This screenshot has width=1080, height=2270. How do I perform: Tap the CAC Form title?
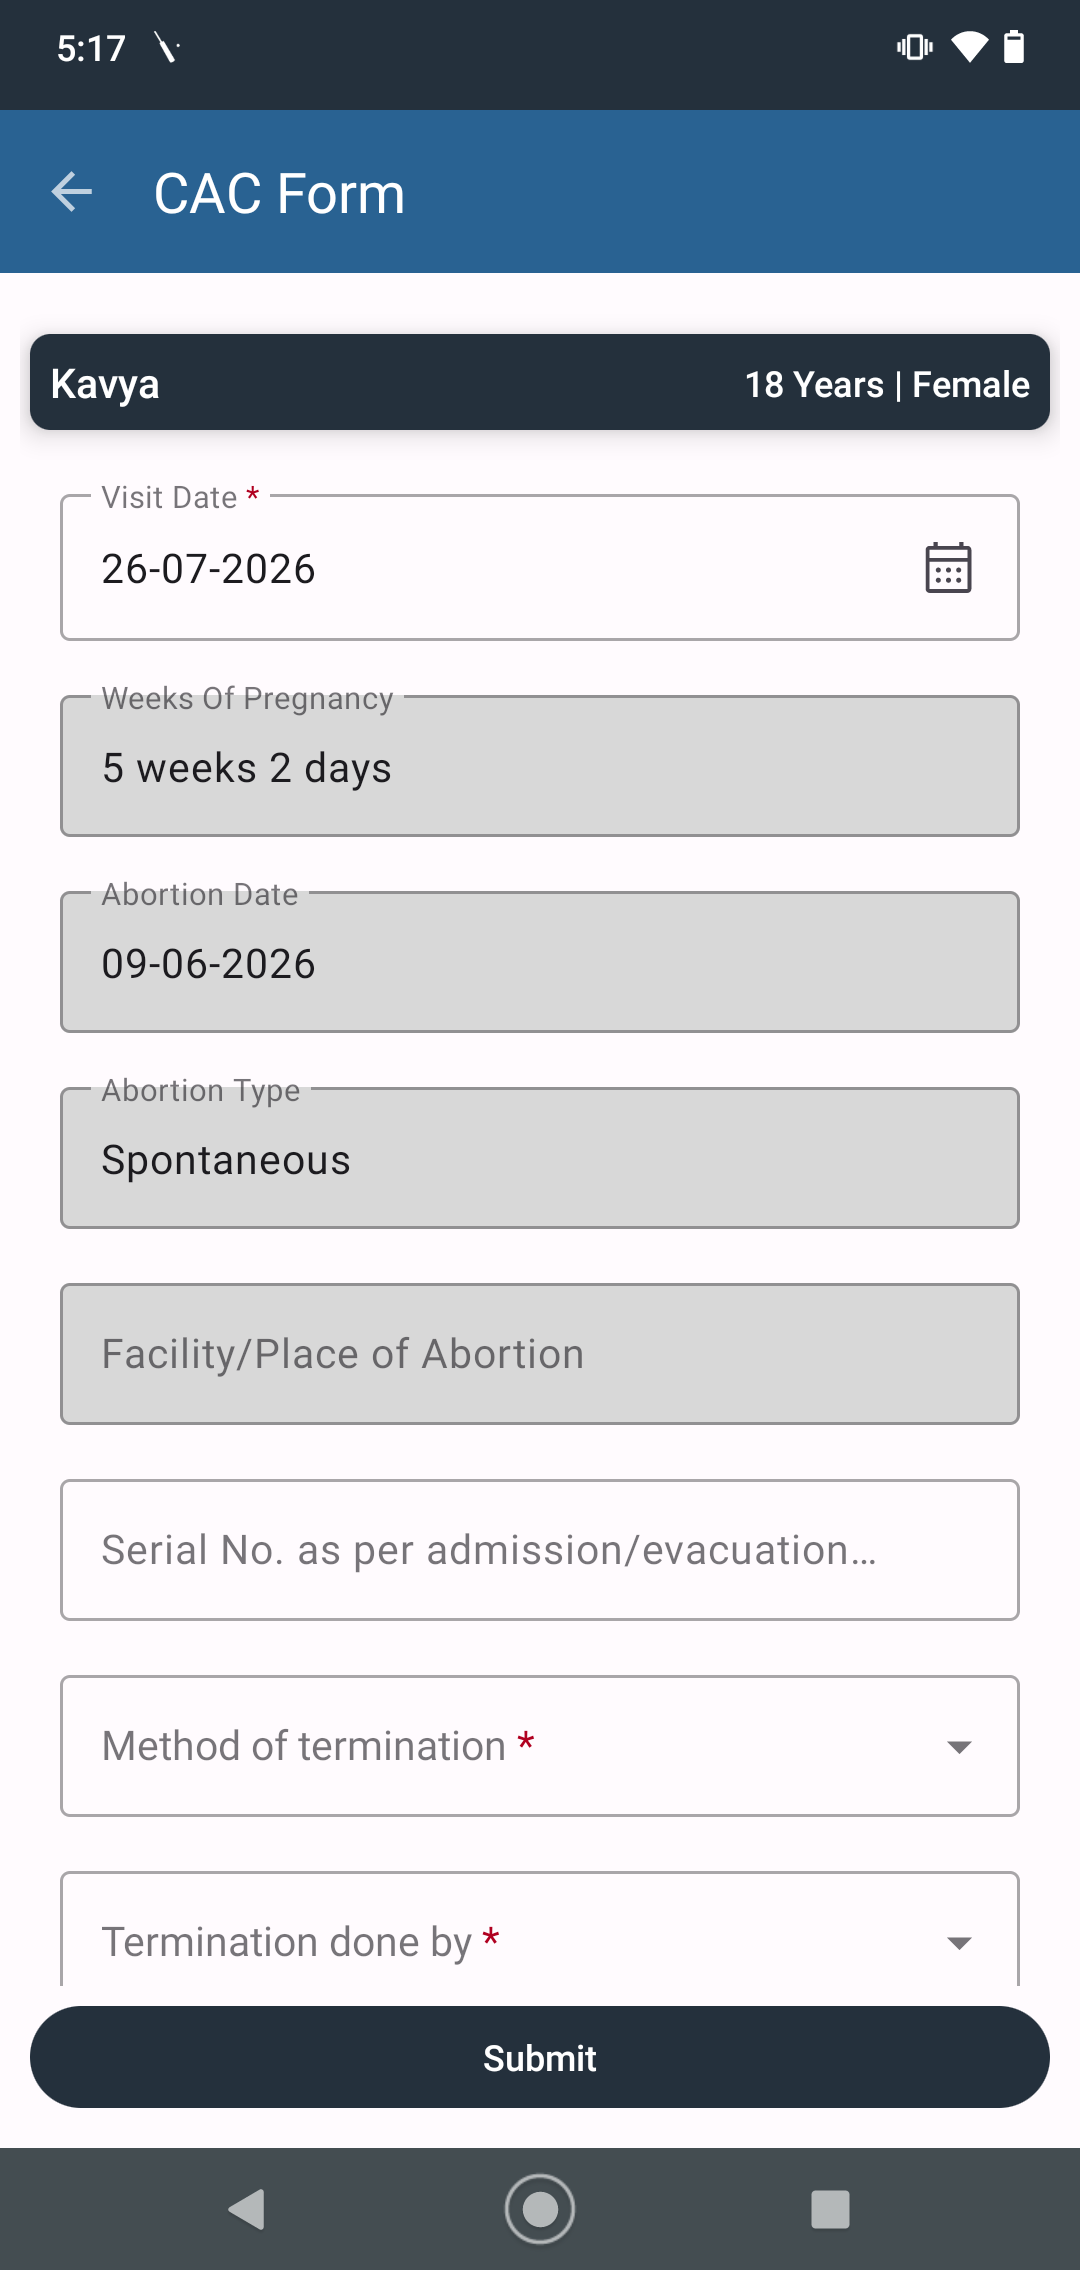coord(279,193)
